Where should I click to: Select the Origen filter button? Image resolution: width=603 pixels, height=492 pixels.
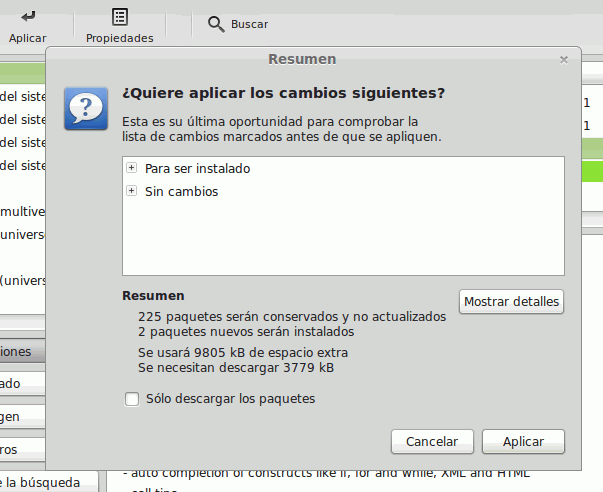point(22,416)
